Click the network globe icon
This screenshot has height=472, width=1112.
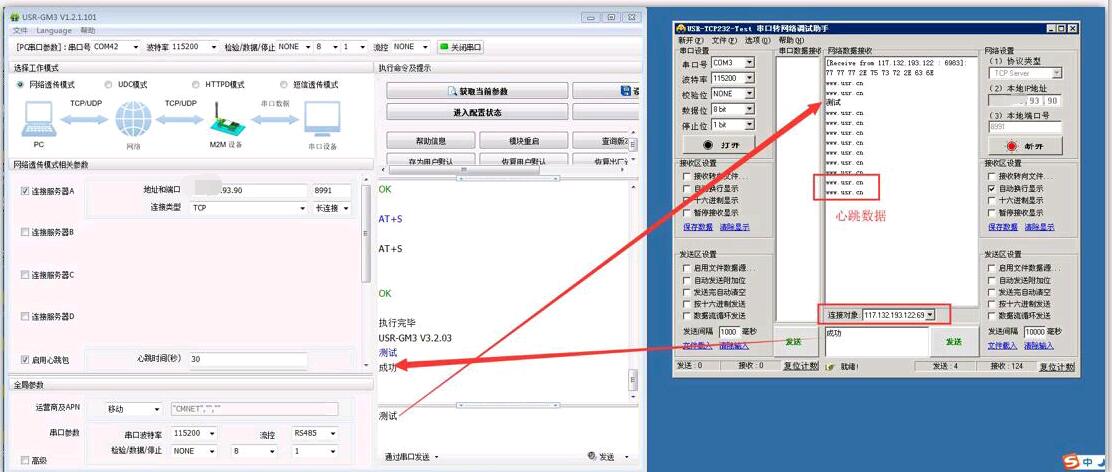click(x=132, y=120)
